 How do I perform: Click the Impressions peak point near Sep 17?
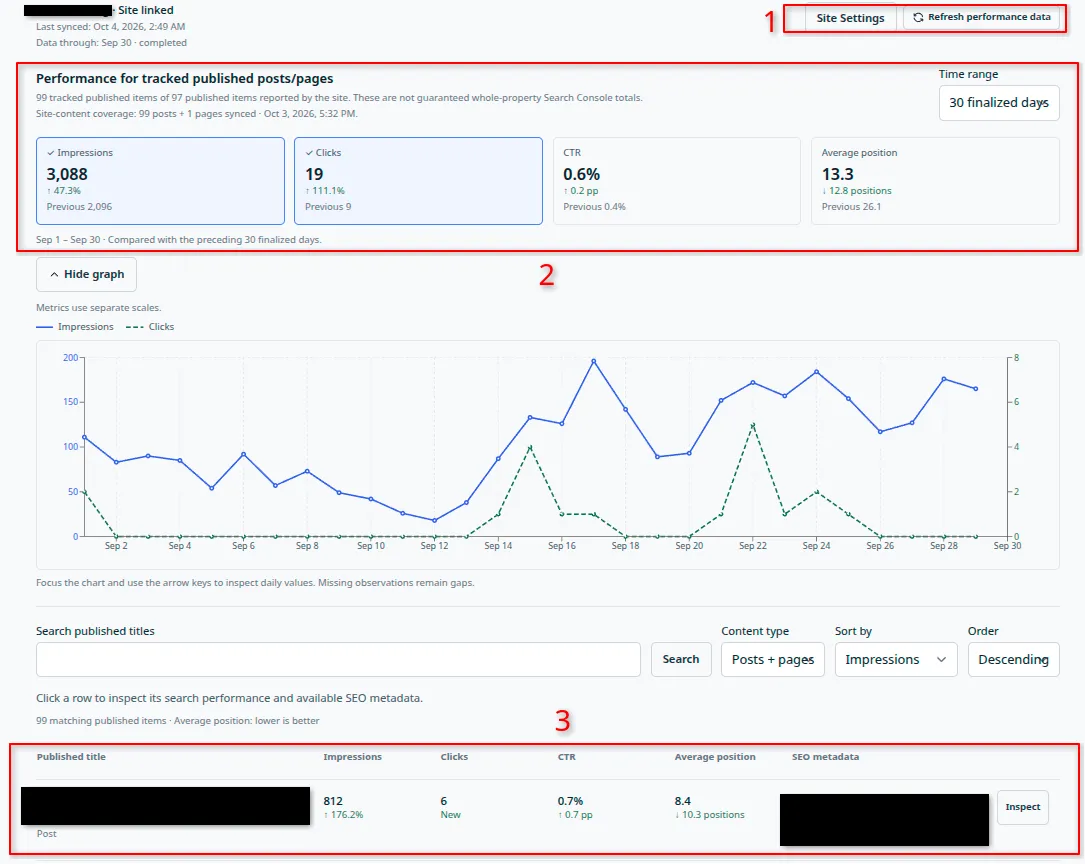coord(594,361)
